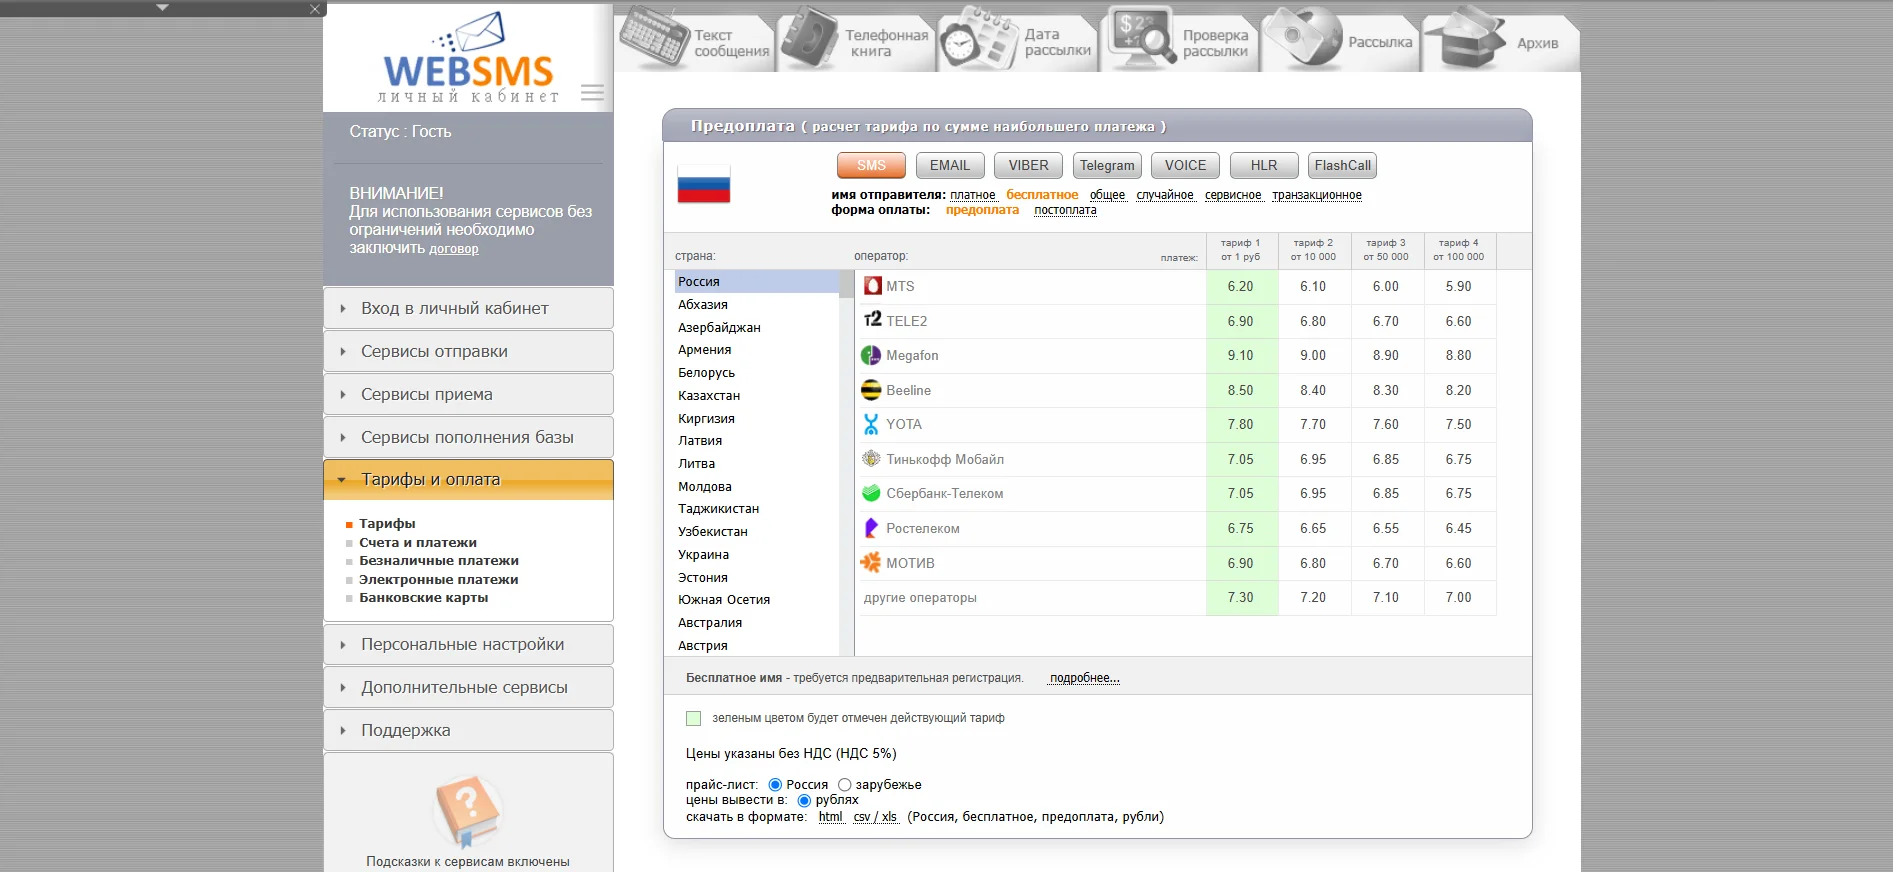The image size is (1893, 872).
Task: Download price list as csv / xls
Action: (x=875, y=817)
